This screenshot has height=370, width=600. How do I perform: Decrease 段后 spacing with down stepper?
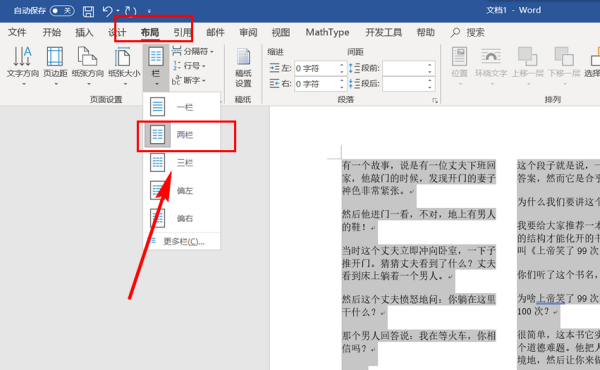430,87
